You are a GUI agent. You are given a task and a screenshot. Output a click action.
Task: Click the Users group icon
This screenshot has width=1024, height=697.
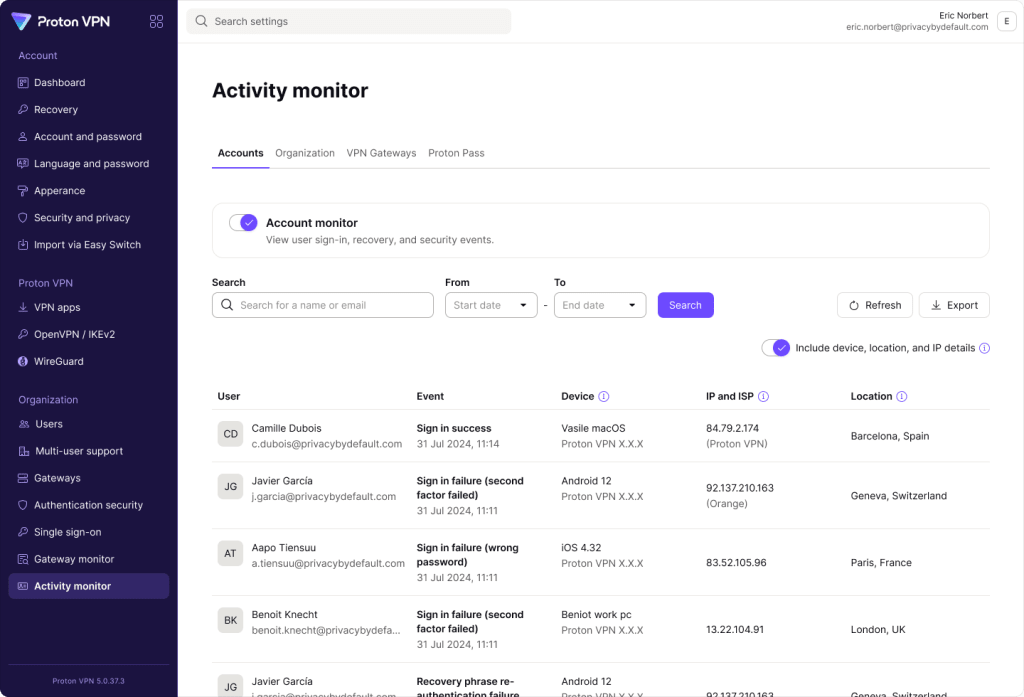pyautogui.click(x=24, y=424)
